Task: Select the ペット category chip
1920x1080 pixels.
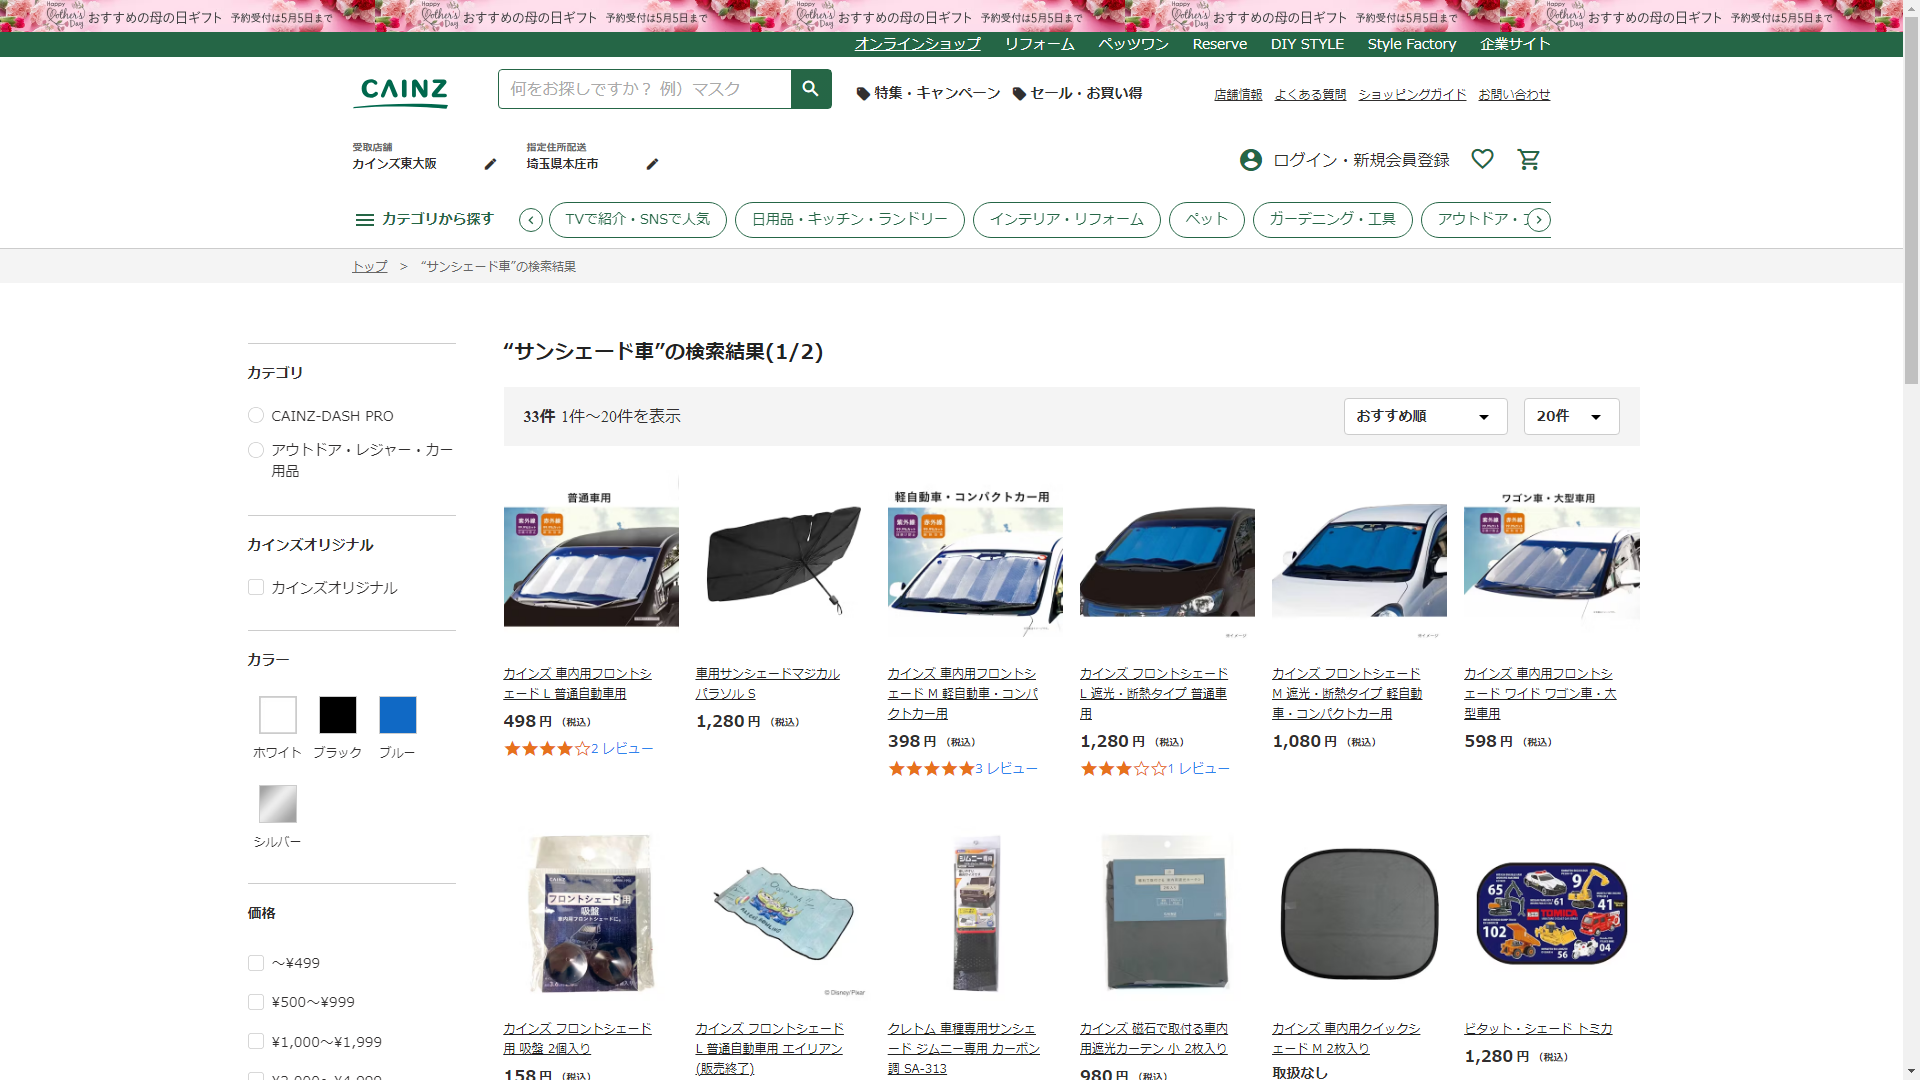Action: [1206, 219]
